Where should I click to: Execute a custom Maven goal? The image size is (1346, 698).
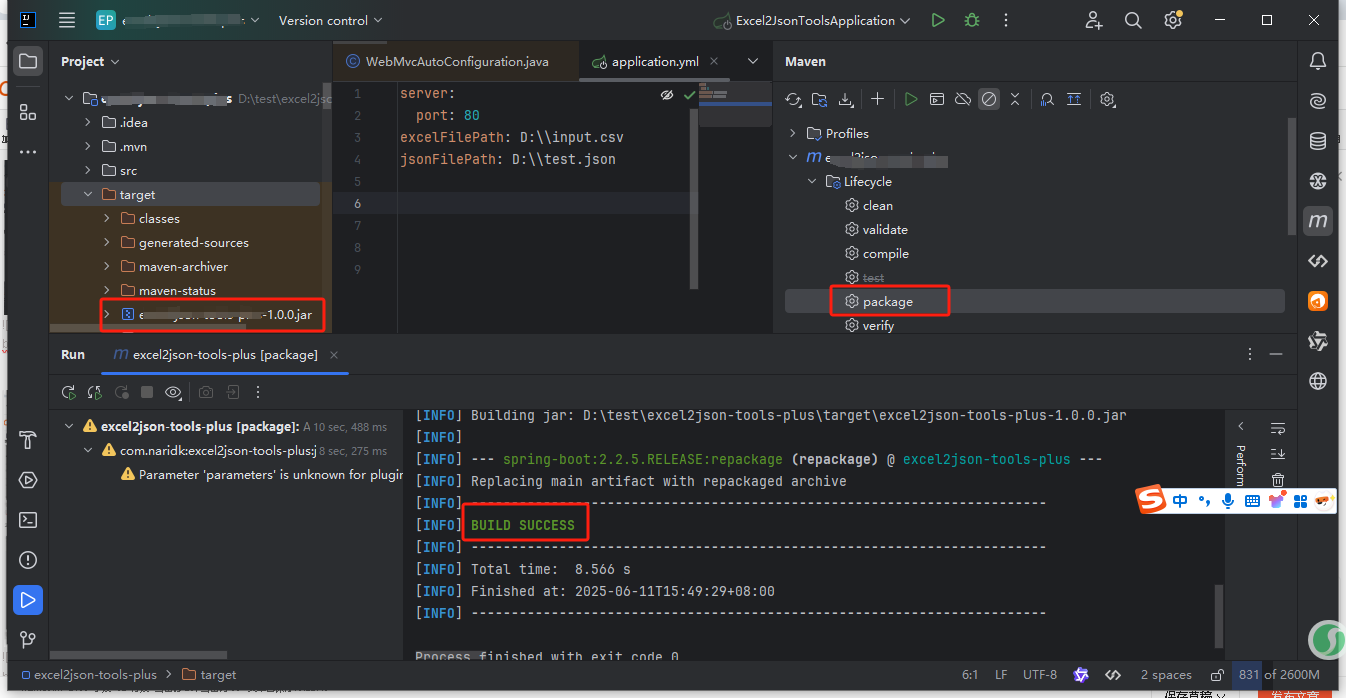point(937,99)
